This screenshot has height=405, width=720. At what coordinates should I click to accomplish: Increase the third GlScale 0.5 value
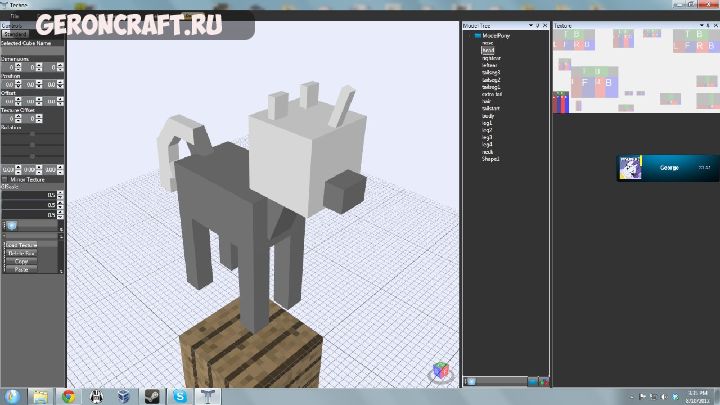click(60, 213)
